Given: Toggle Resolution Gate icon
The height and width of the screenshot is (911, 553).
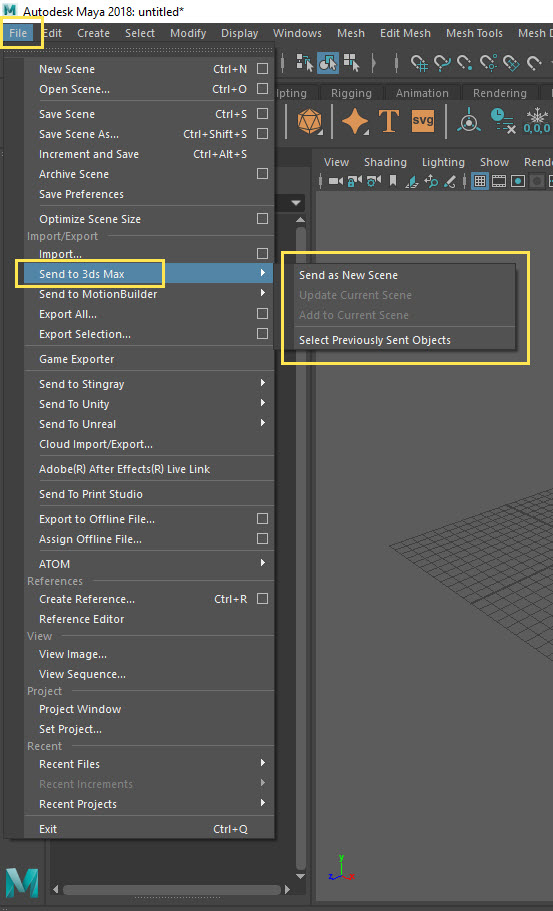Looking at the screenshot, I should click(x=518, y=181).
